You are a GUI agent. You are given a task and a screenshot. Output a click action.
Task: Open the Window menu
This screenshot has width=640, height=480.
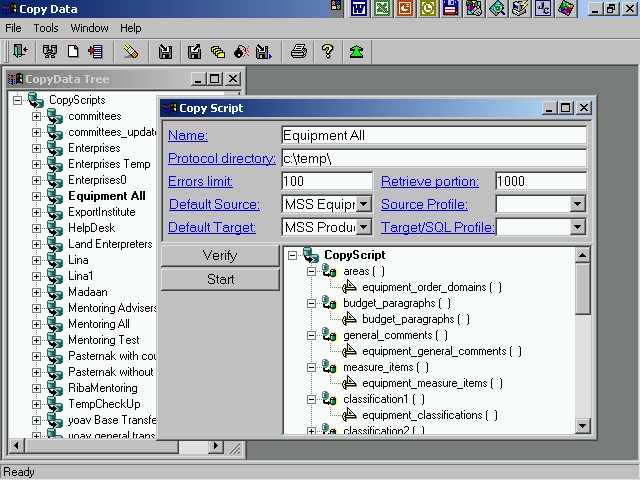tap(89, 28)
